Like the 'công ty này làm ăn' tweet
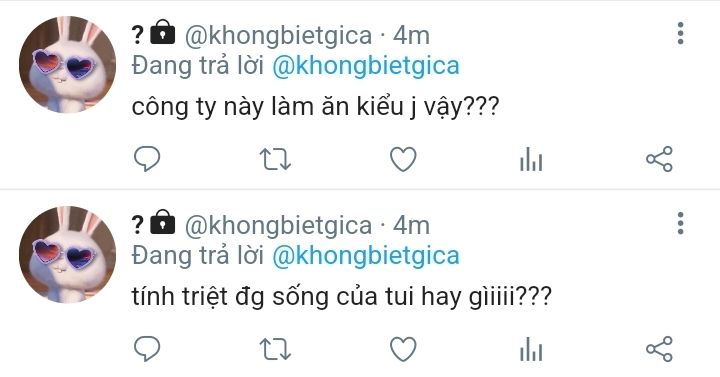Viewport: 720px width, 377px height. (403, 159)
